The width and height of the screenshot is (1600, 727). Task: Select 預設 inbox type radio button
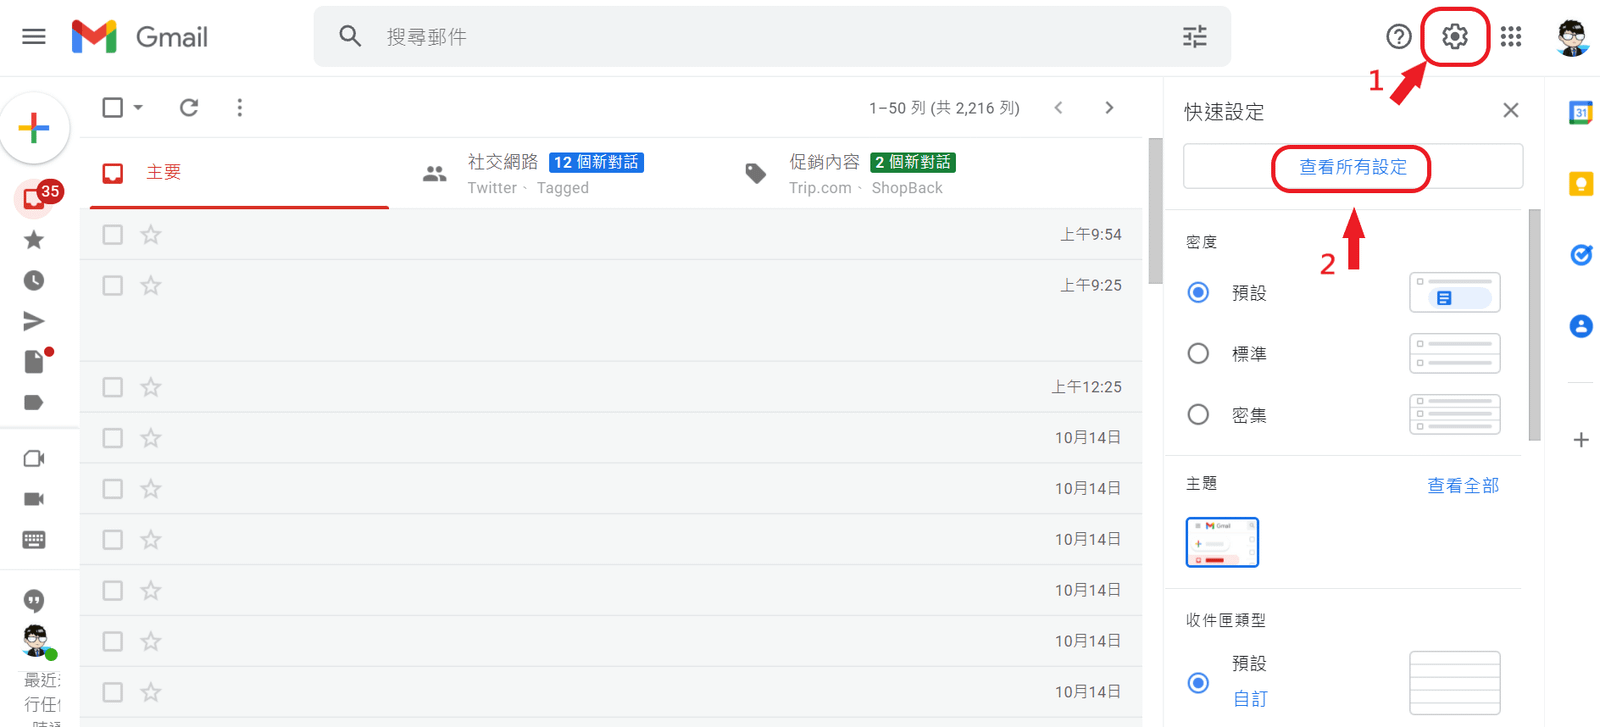tap(1198, 683)
